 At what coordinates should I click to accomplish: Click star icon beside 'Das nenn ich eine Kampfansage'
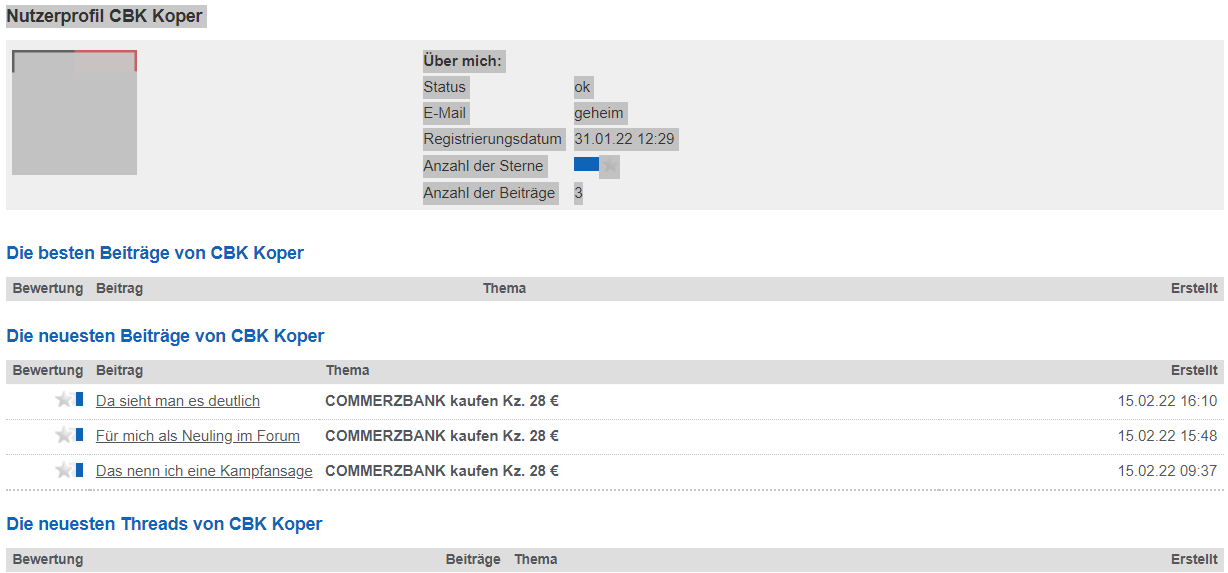[x=64, y=470]
